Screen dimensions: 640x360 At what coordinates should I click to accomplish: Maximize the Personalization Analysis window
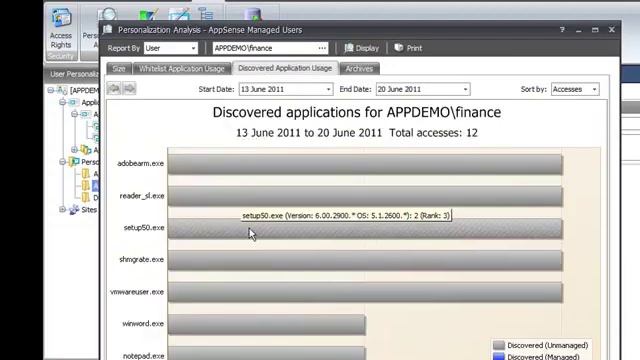point(595,30)
